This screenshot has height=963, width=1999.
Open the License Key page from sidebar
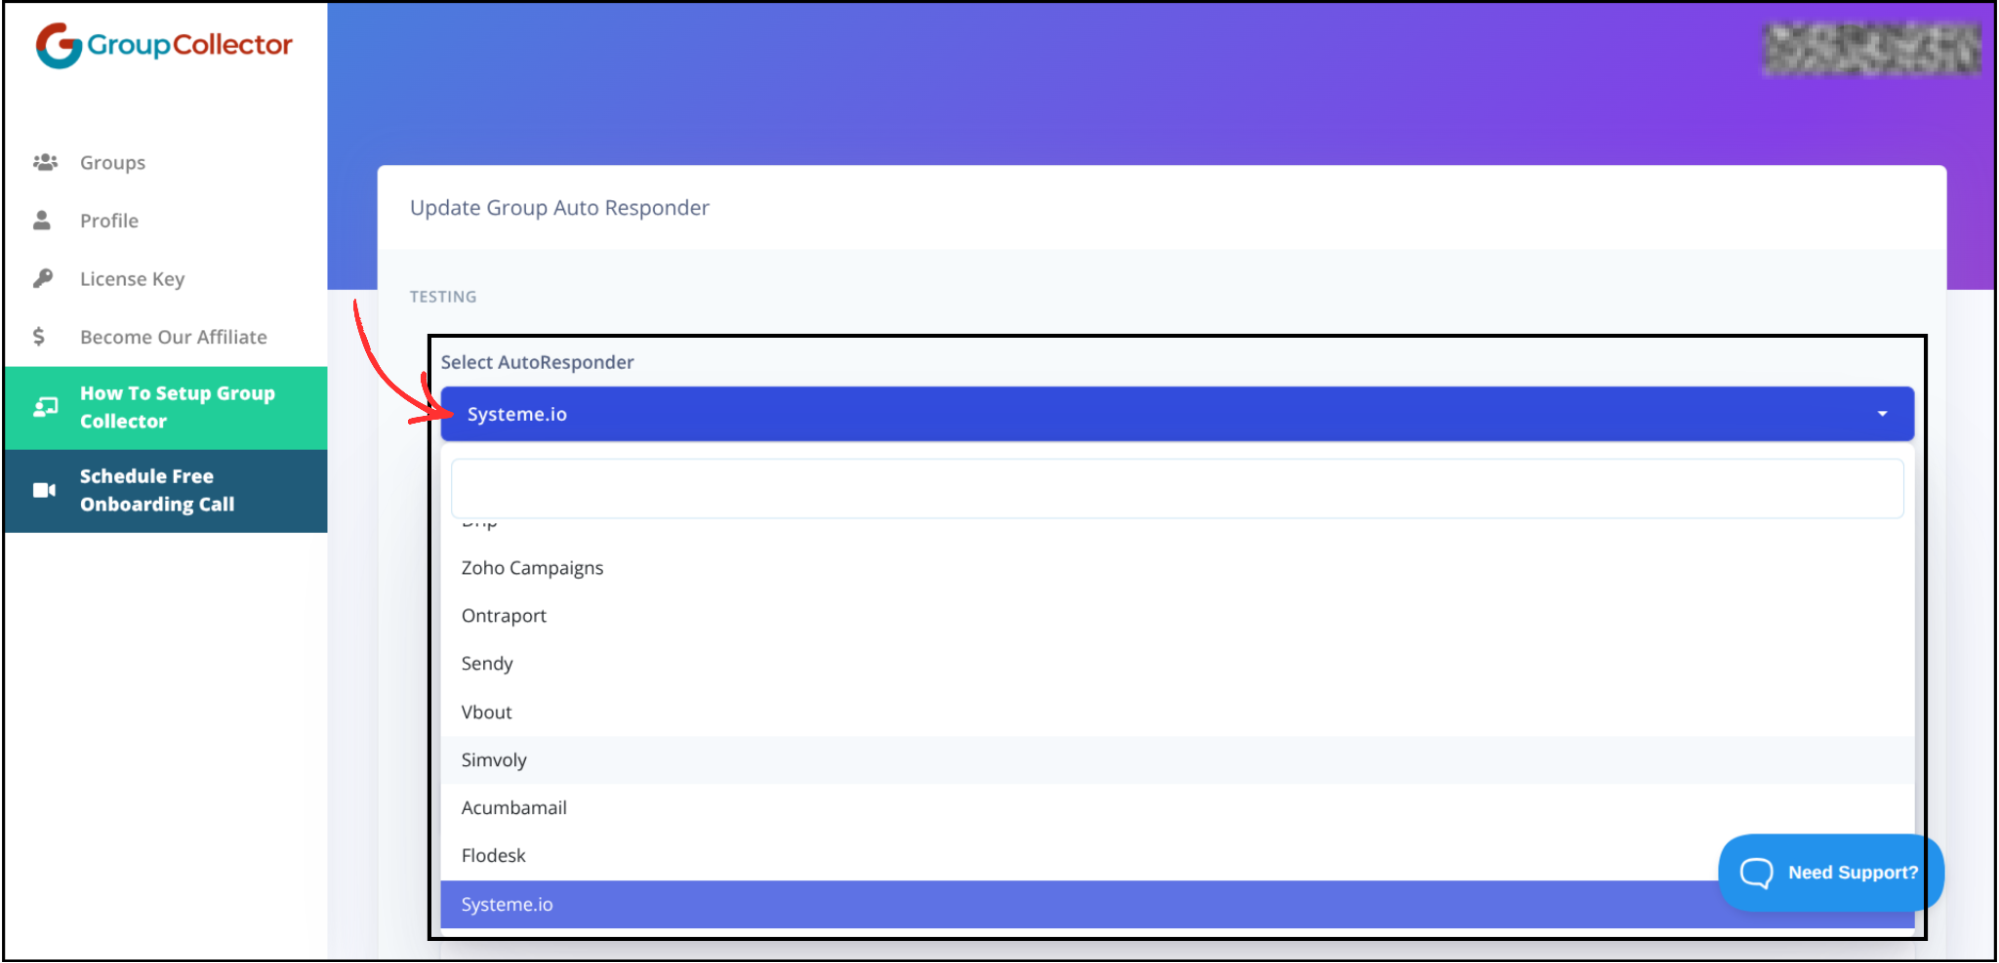click(132, 278)
